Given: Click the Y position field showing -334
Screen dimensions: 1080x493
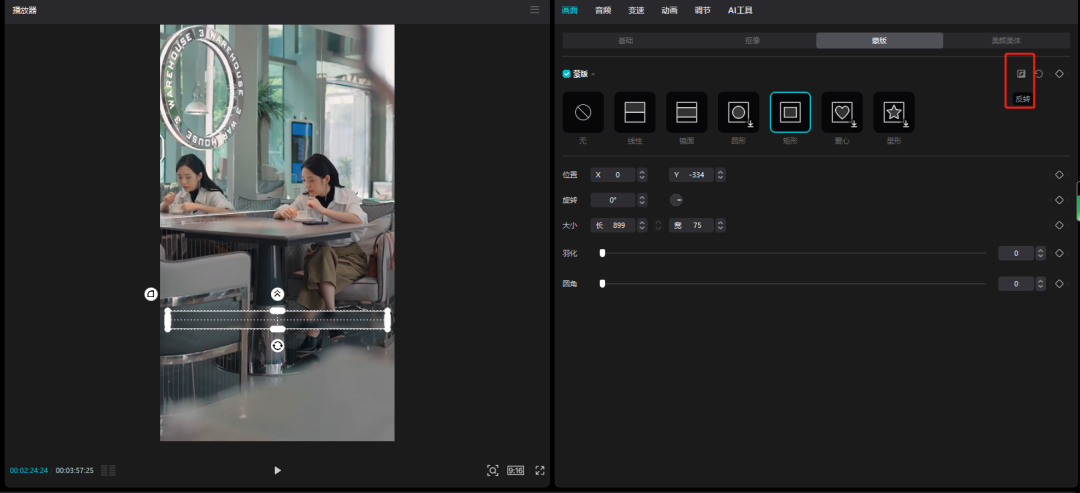Looking at the screenshot, I should coord(692,175).
